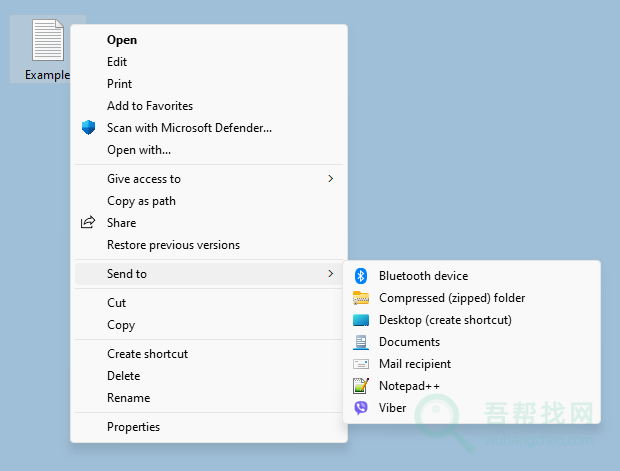Open file Properties
Viewport: 620px width, 471px height.
[133, 427]
